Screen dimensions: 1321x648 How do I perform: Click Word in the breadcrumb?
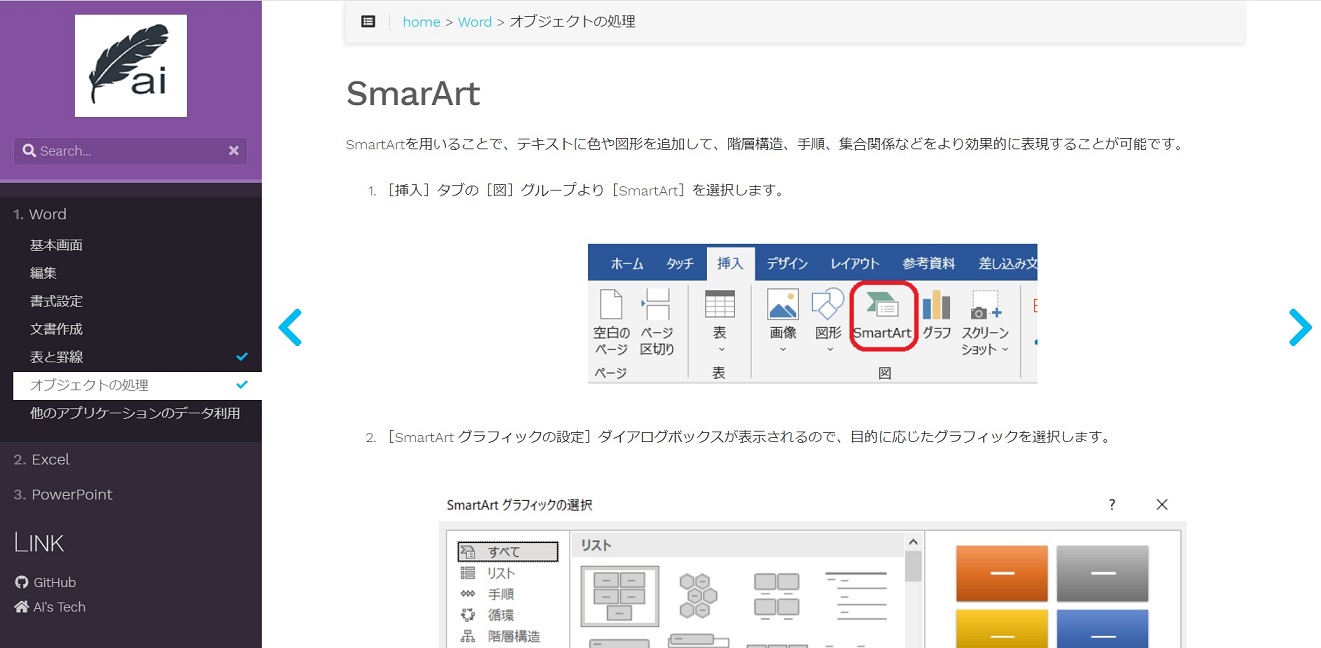point(475,22)
